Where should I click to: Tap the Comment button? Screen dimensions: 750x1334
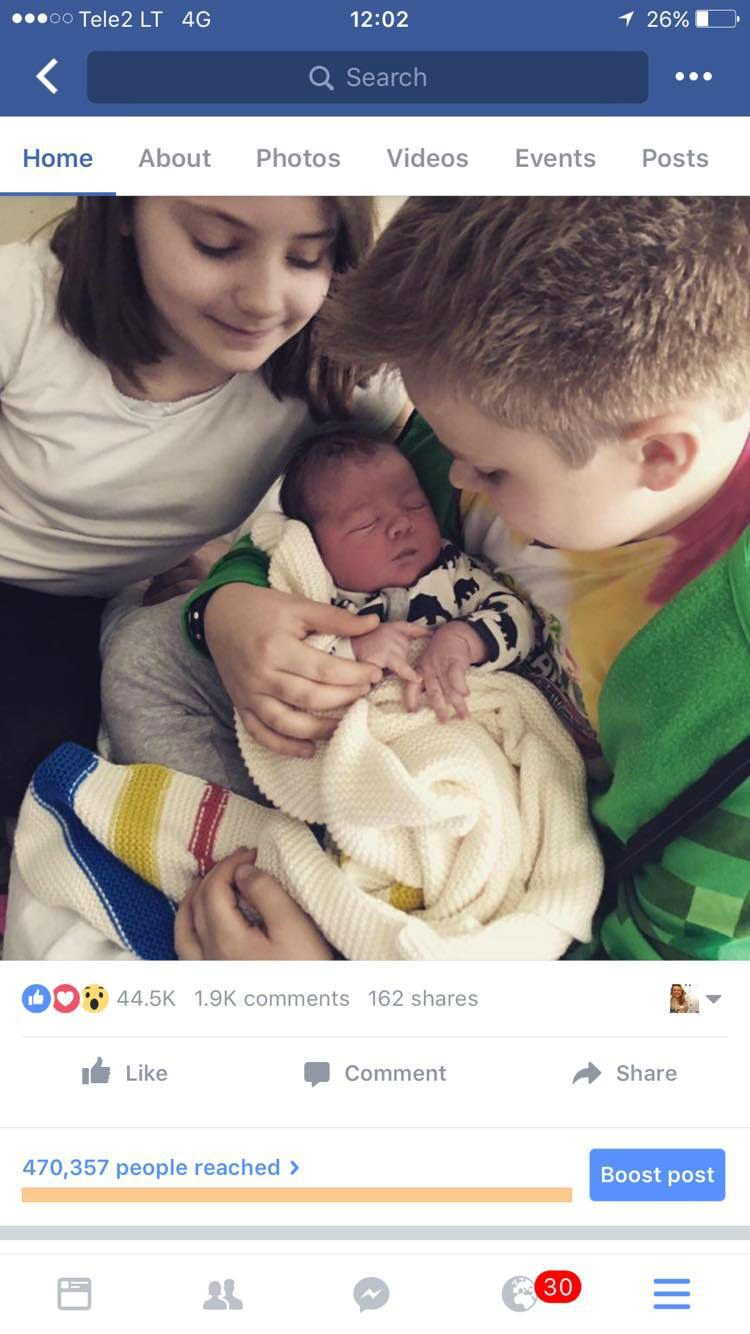pyautogui.click(x=375, y=1073)
